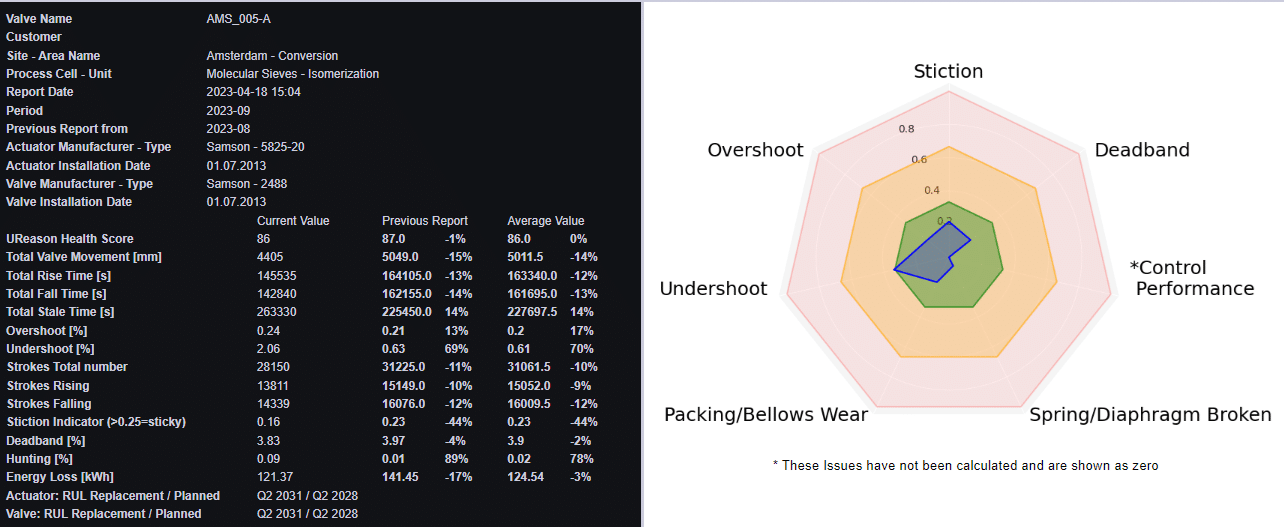Screen dimensions: 1284x527
Task: Select the Spring/Diaphragm Broken chart label
Action: (1150, 415)
